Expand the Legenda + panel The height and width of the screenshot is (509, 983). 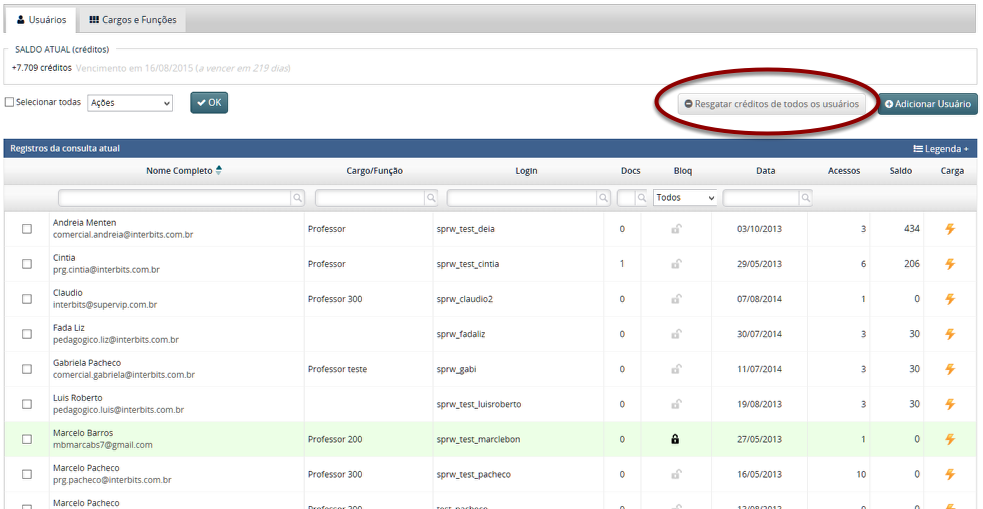(x=940, y=149)
